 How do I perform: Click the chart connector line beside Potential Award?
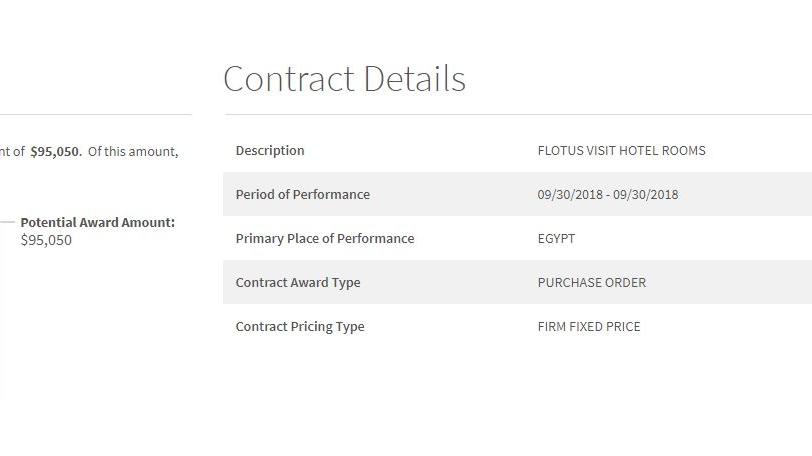tap(7, 222)
